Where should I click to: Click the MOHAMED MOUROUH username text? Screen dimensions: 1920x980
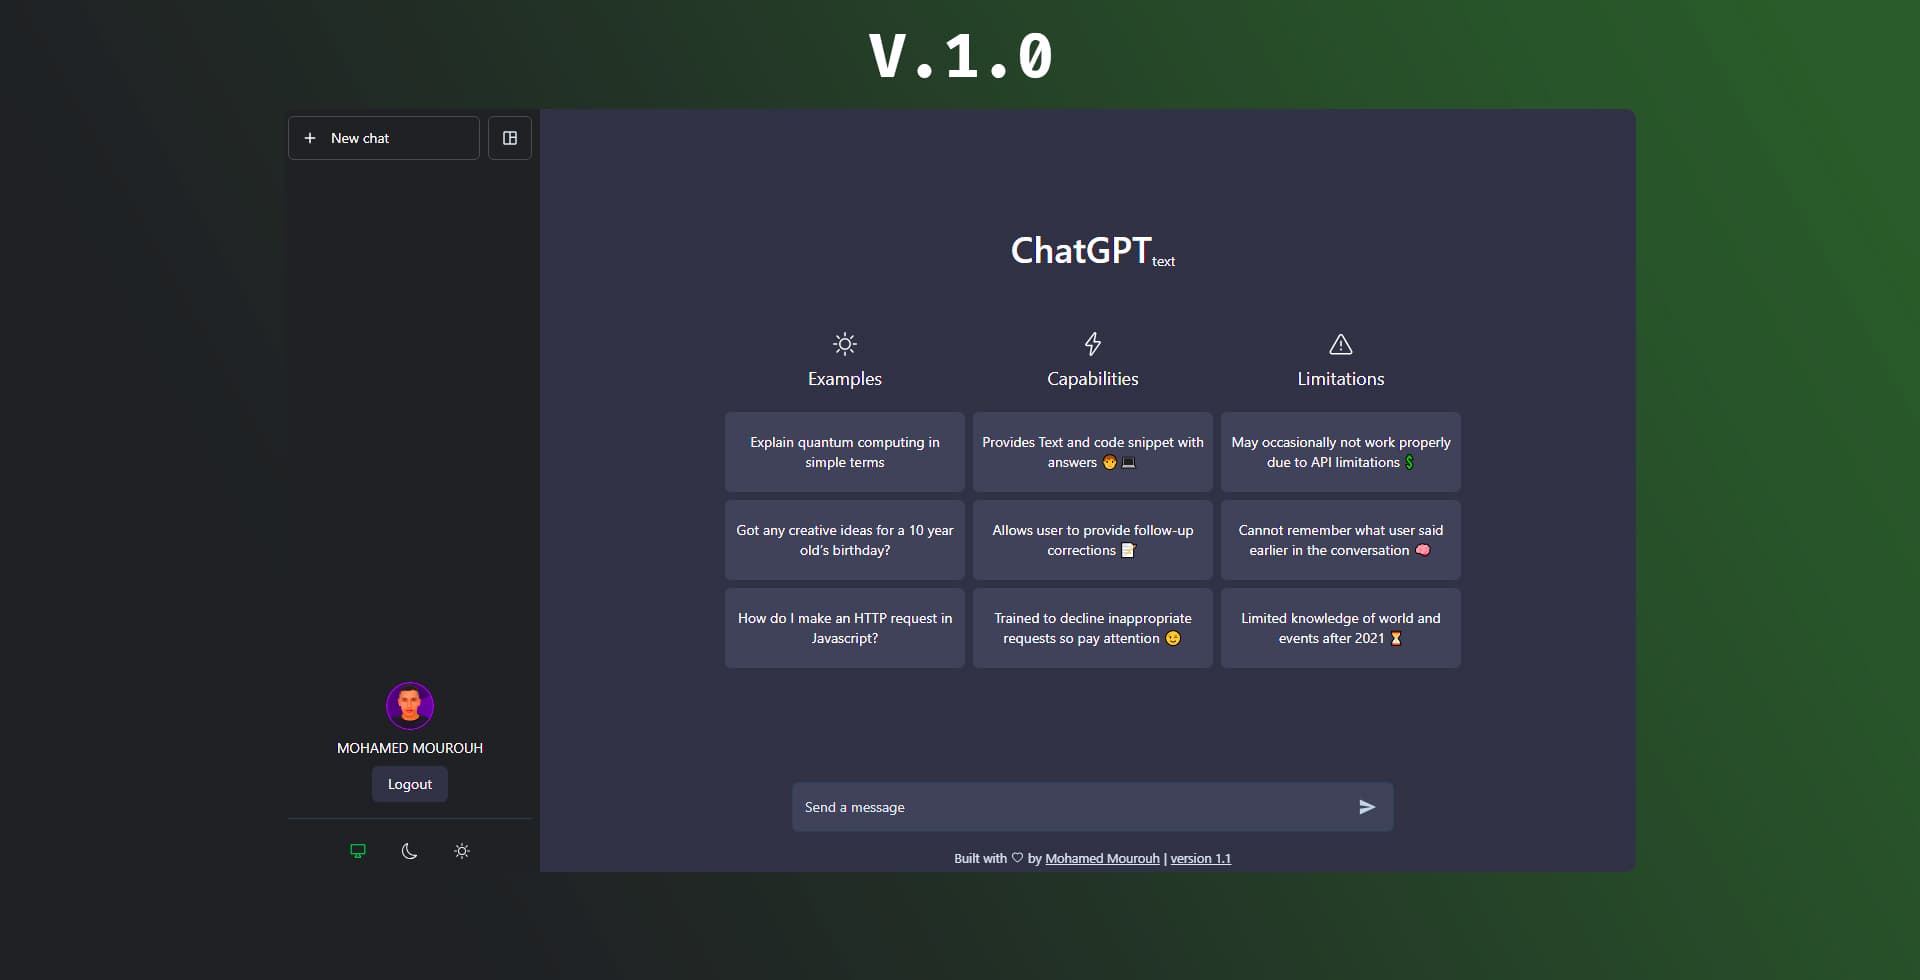[410, 748]
